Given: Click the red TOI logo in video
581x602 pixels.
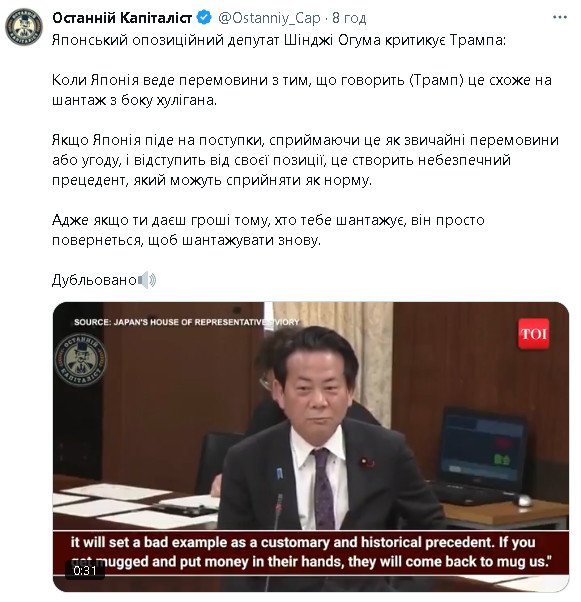Looking at the screenshot, I should (x=533, y=334).
